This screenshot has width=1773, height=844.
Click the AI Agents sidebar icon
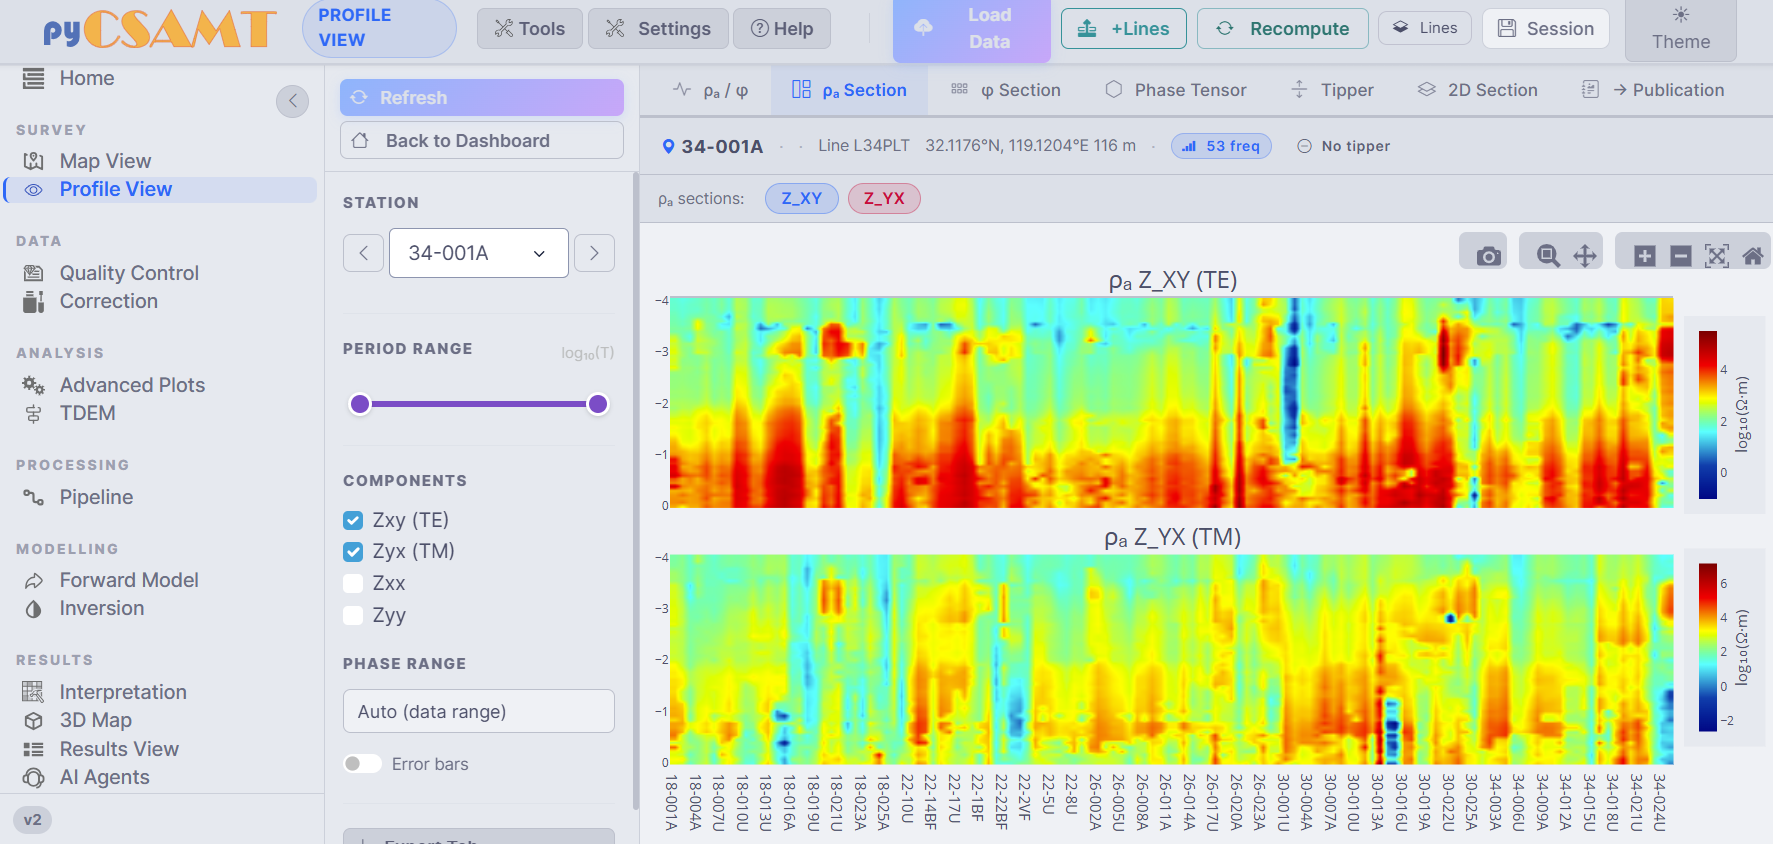pos(33,777)
